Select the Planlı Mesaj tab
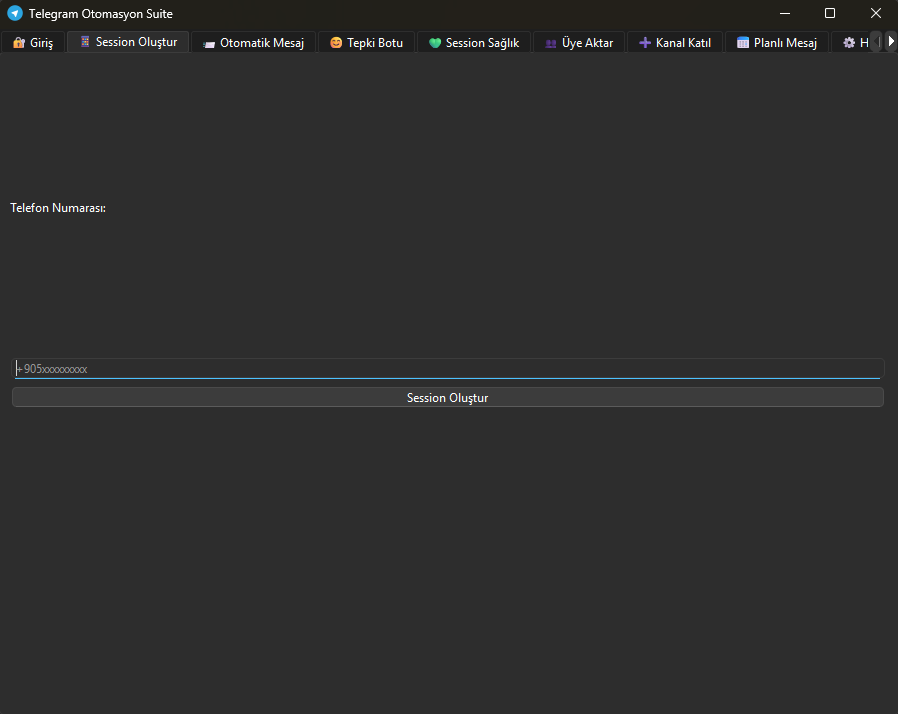Viewport: 898px width, 714px height. click(x=777, y=42)
